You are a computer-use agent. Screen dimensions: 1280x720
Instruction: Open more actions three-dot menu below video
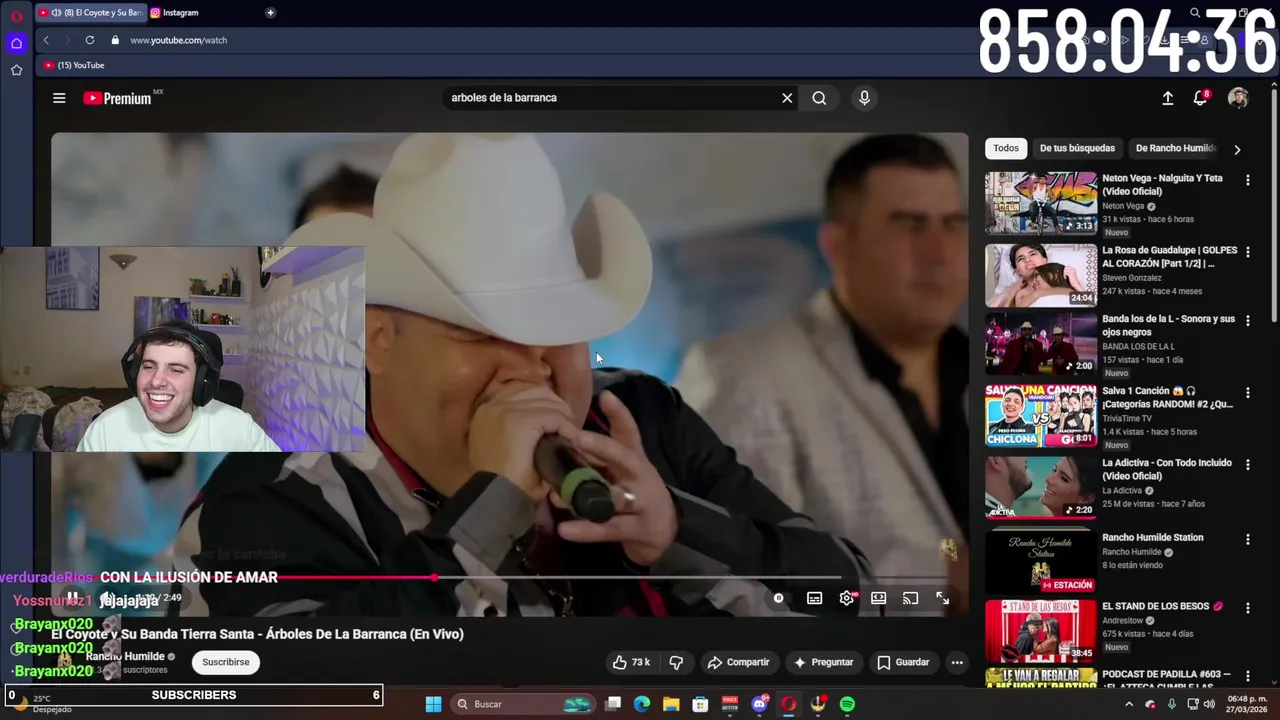pos(957,662)
